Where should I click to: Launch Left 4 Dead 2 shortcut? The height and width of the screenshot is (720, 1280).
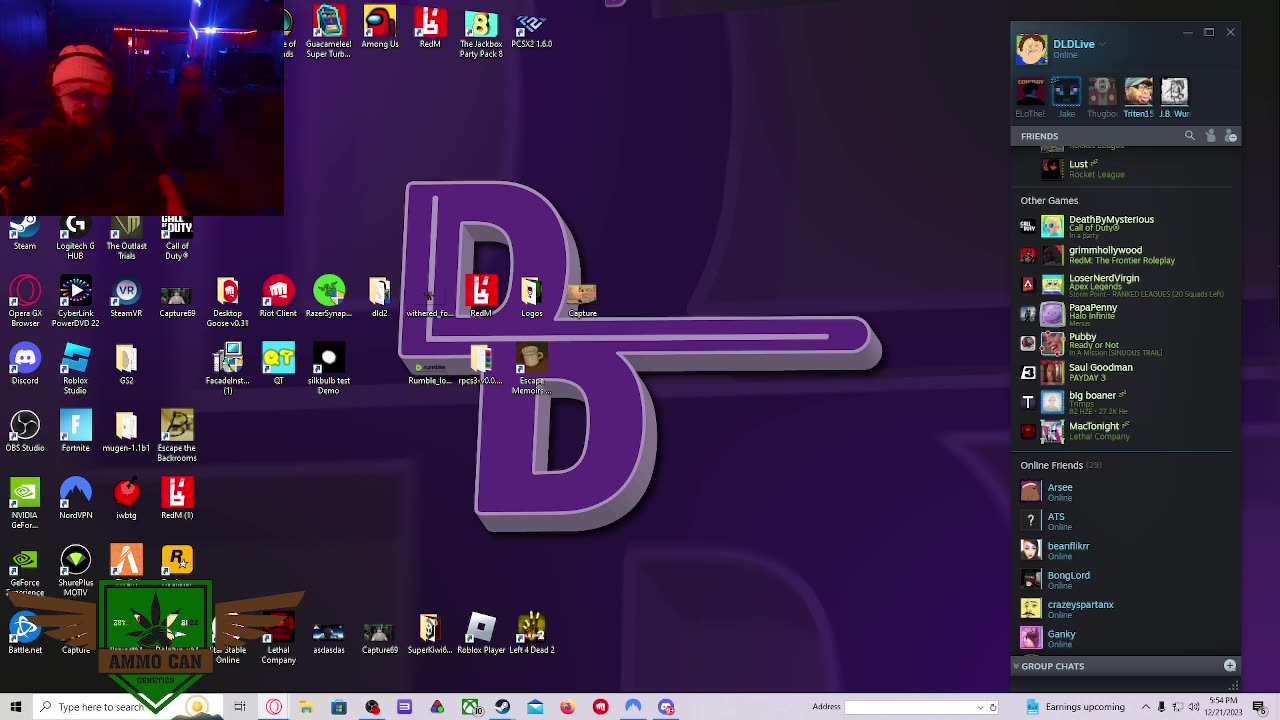click(532, 635)
